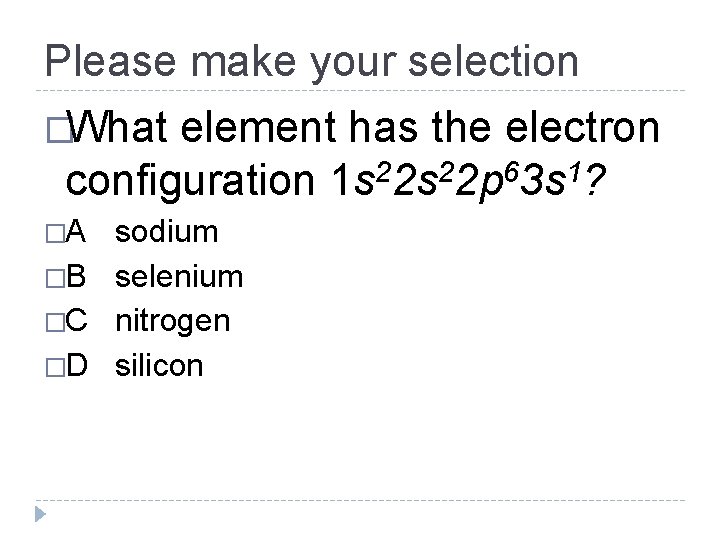Screen dimensions: 720x540
Task: Click the title Please make your selection
Action: 312,62
